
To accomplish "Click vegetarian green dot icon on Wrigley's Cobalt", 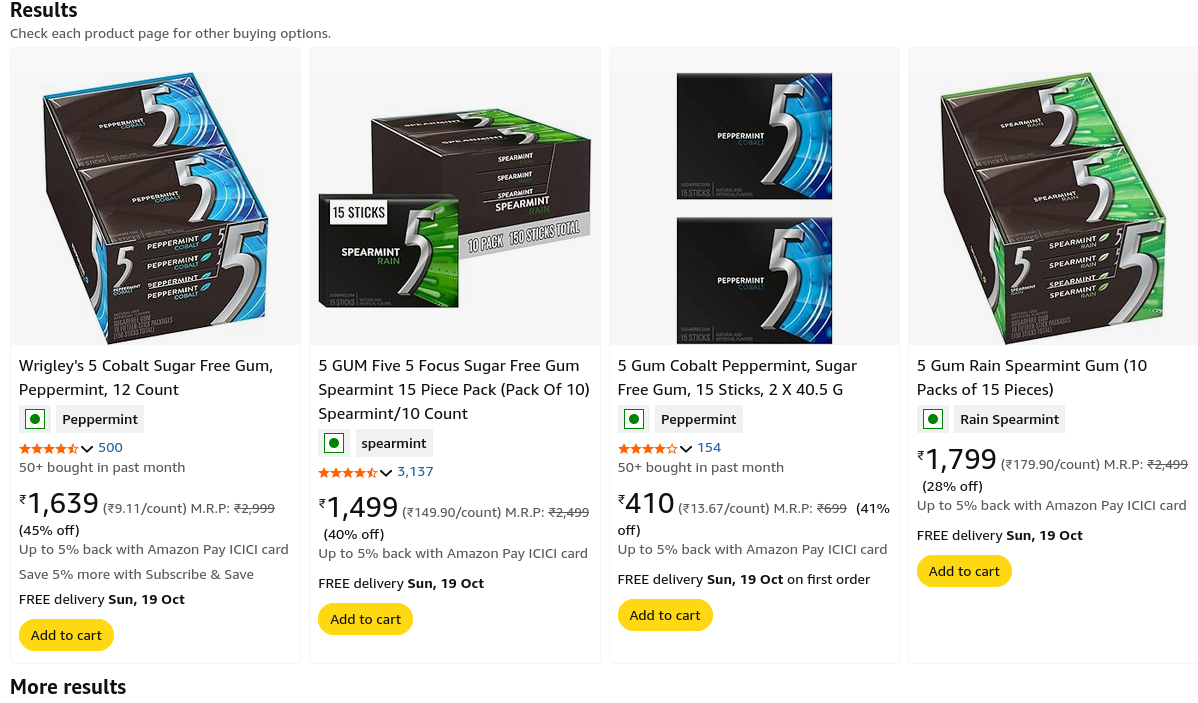I will click(35, 419).
